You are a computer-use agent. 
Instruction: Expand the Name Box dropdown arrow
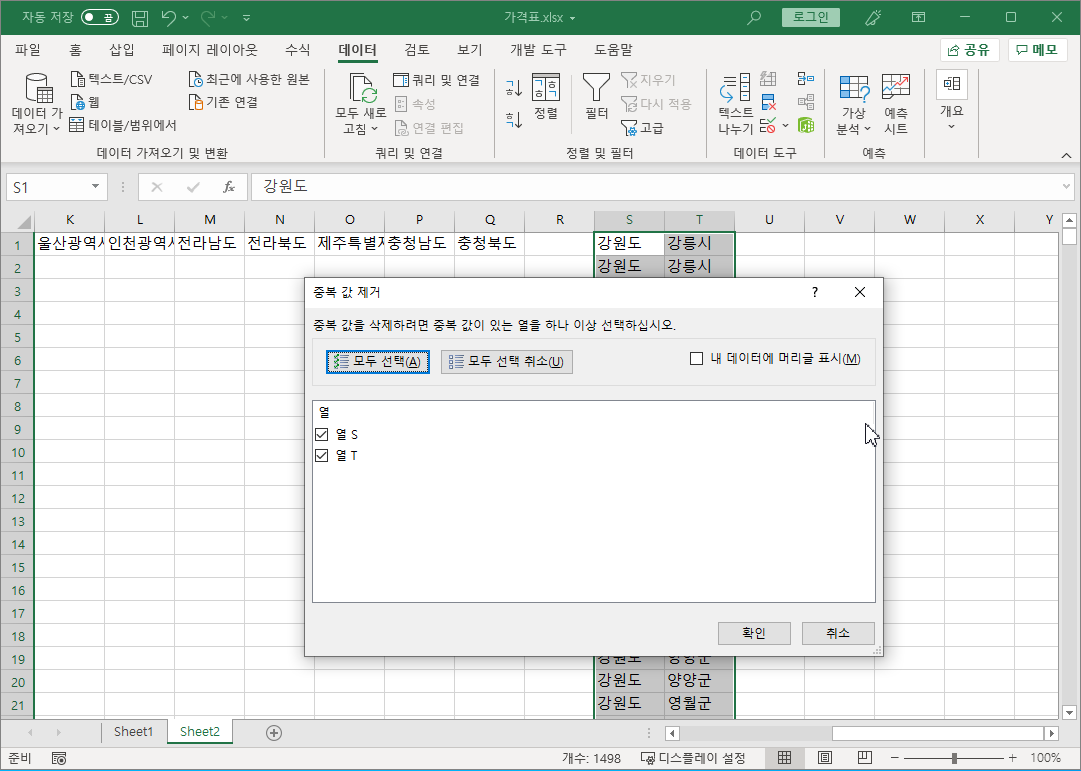95,187
